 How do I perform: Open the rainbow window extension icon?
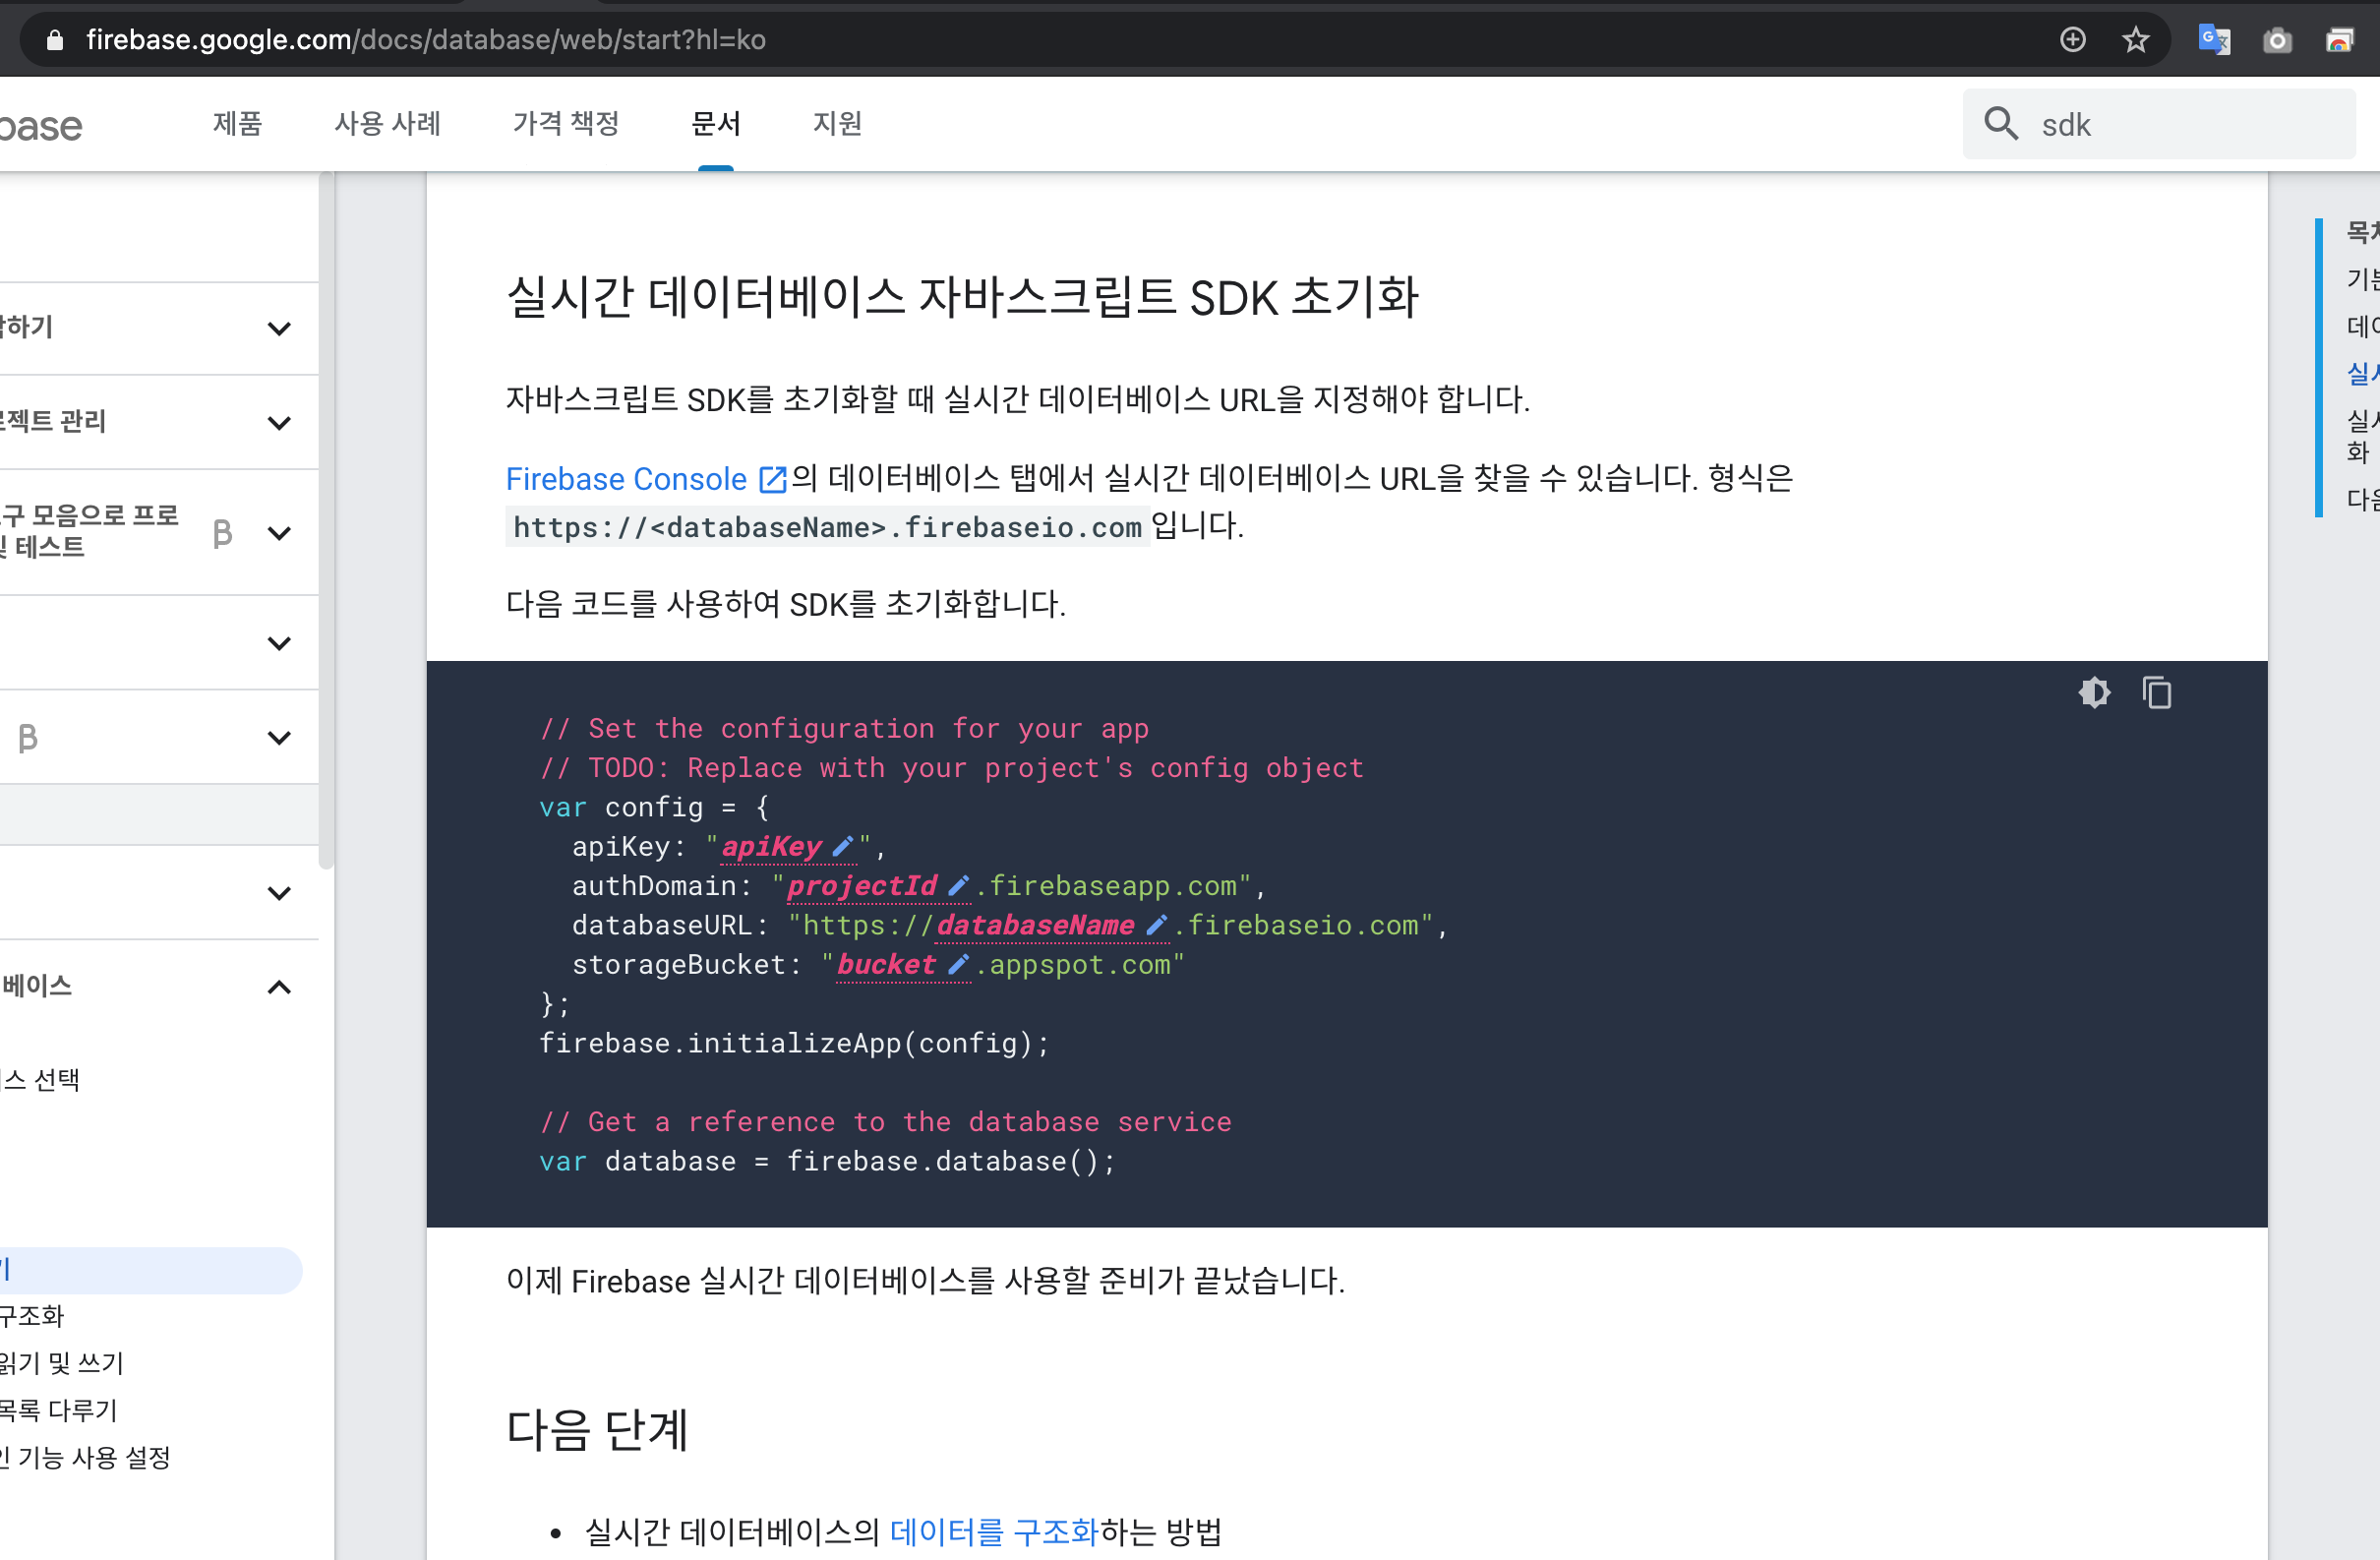2339,40
